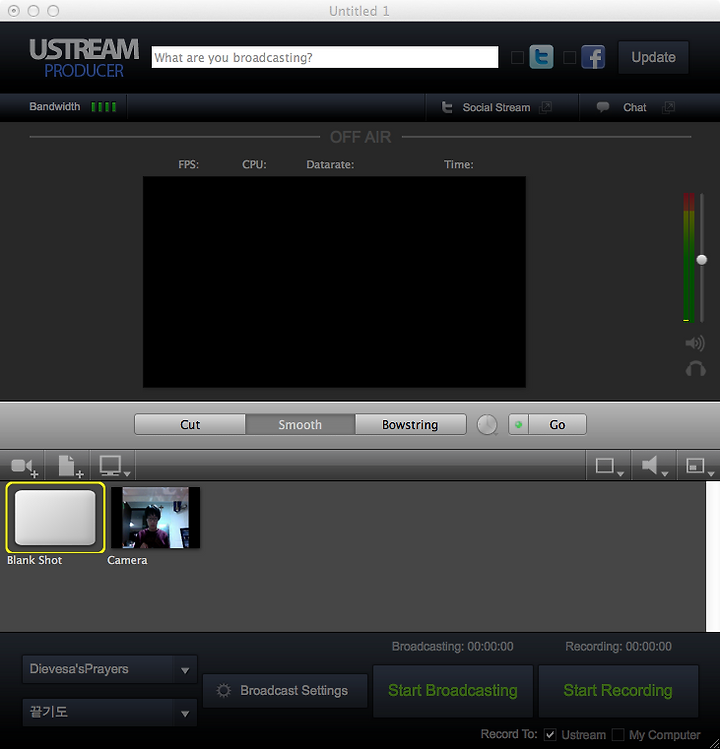Open Broadcast Settings
The width and height of the screenshot is (720, 749).
[x=285, y=691]
